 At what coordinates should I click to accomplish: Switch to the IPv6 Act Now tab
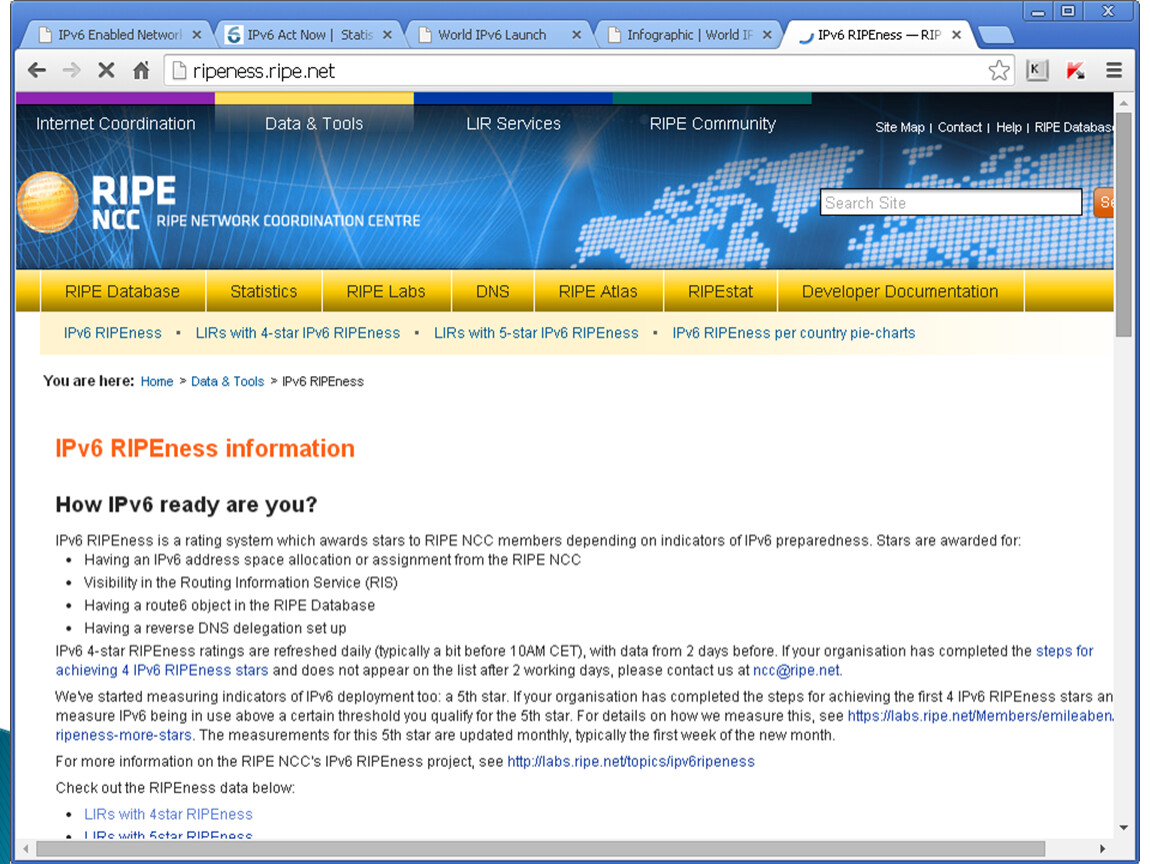[298, 35]
